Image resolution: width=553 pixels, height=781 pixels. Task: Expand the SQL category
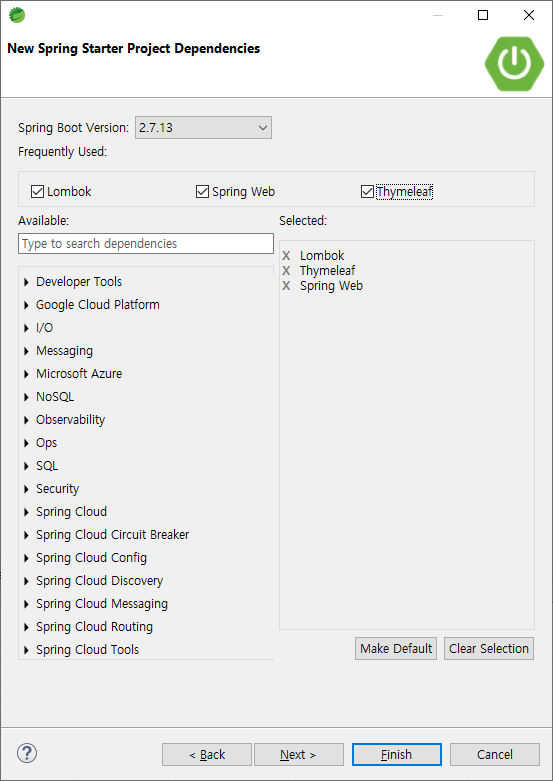pyautogui.click(x=26, y=466)
